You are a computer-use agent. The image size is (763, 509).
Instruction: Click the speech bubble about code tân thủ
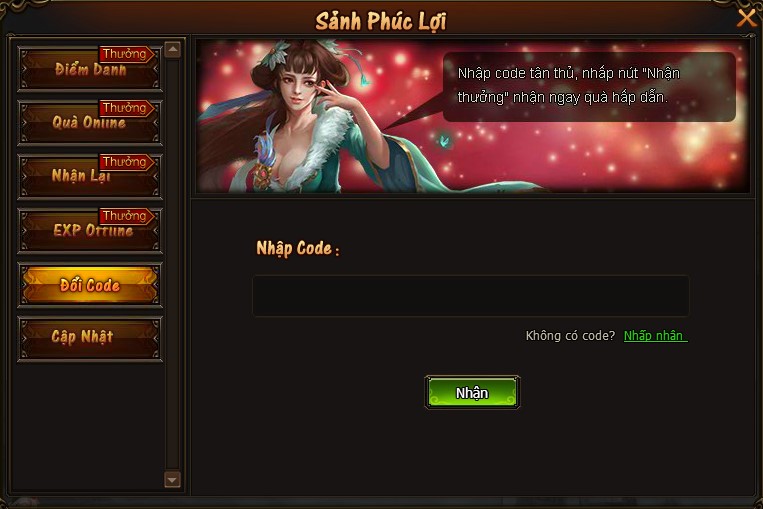589,87
